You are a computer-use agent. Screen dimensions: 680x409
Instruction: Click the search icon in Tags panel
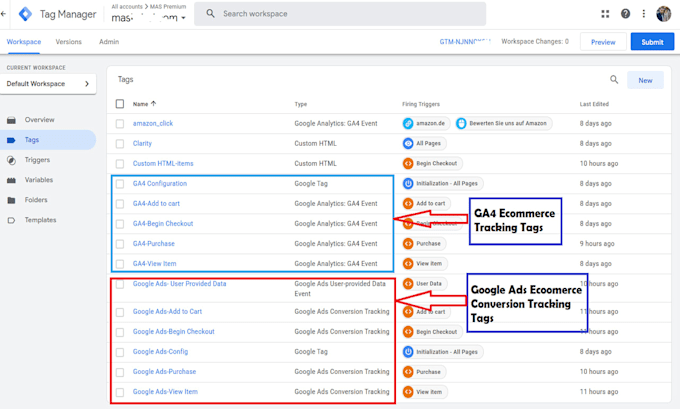click(x=614, y=79)
